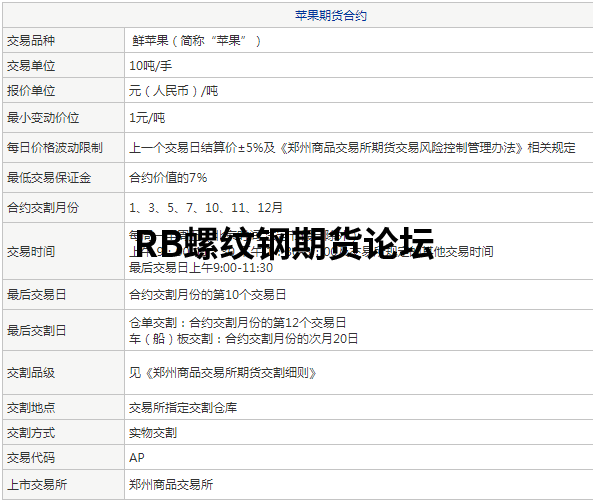Click the 实物交割 value
The width and height of the screenshot is (593, 503).
tap(153, 433)
